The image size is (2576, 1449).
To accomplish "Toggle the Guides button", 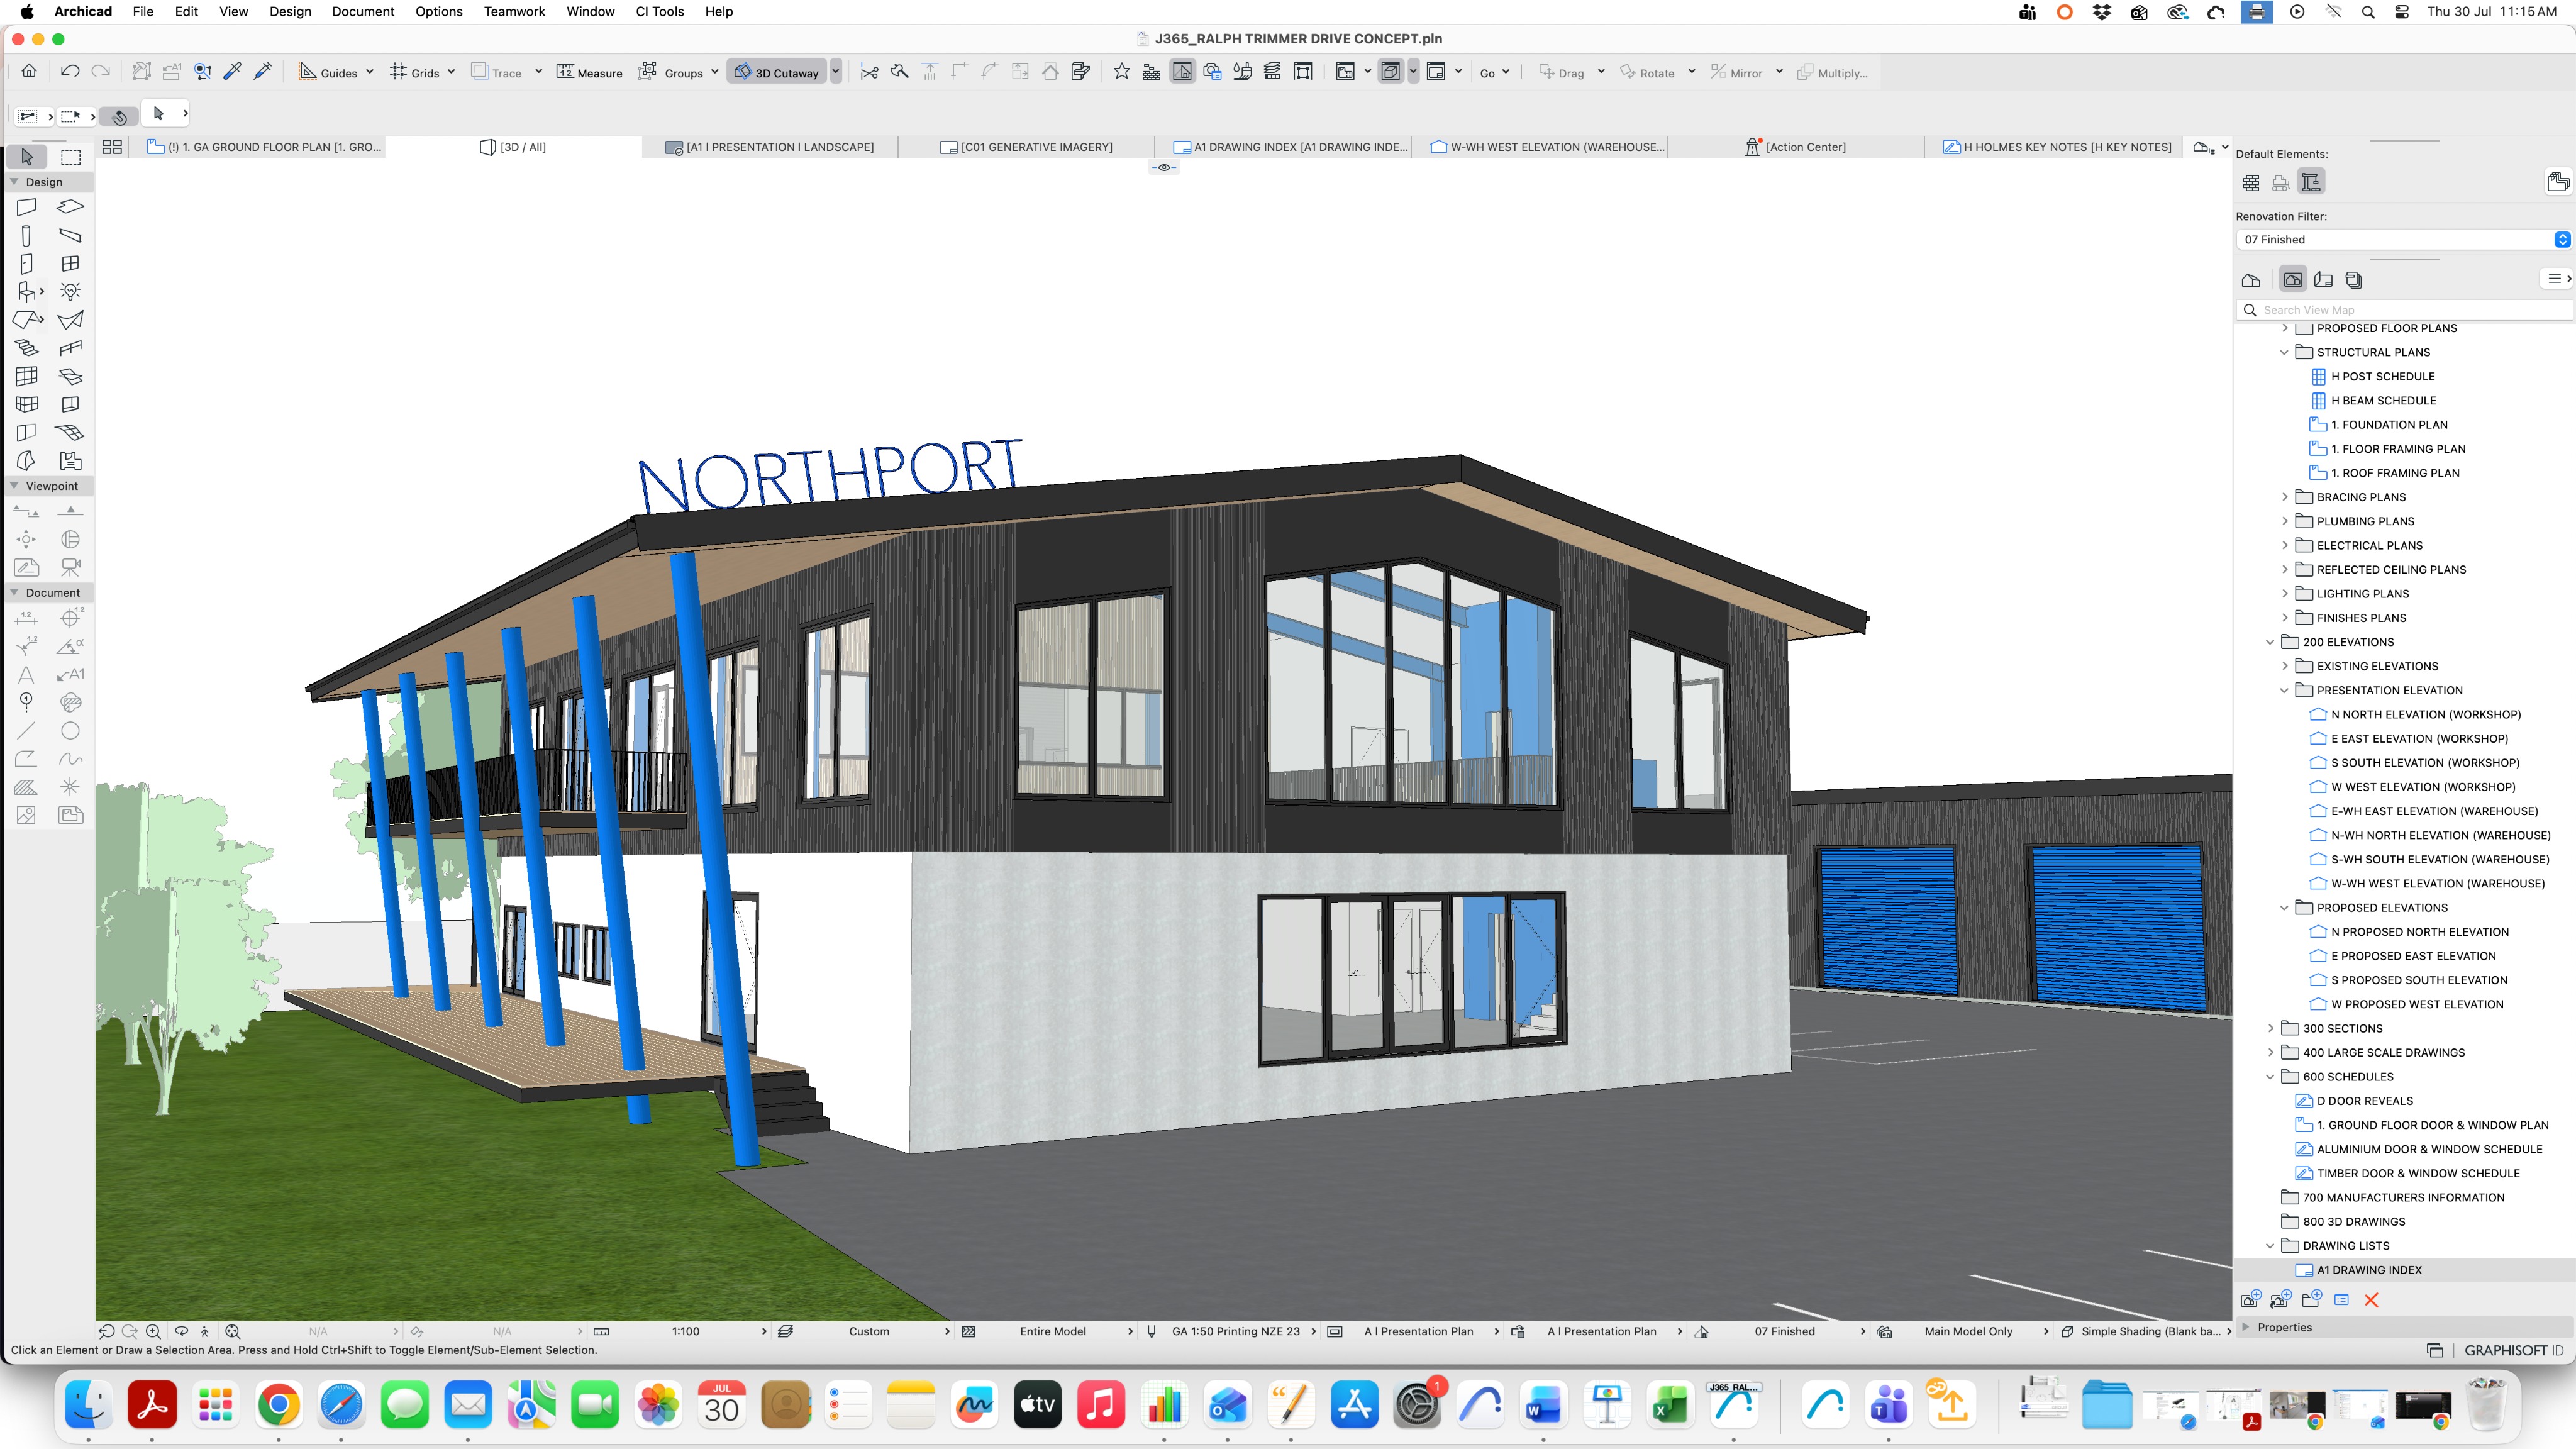I will (x=328, y=72).
